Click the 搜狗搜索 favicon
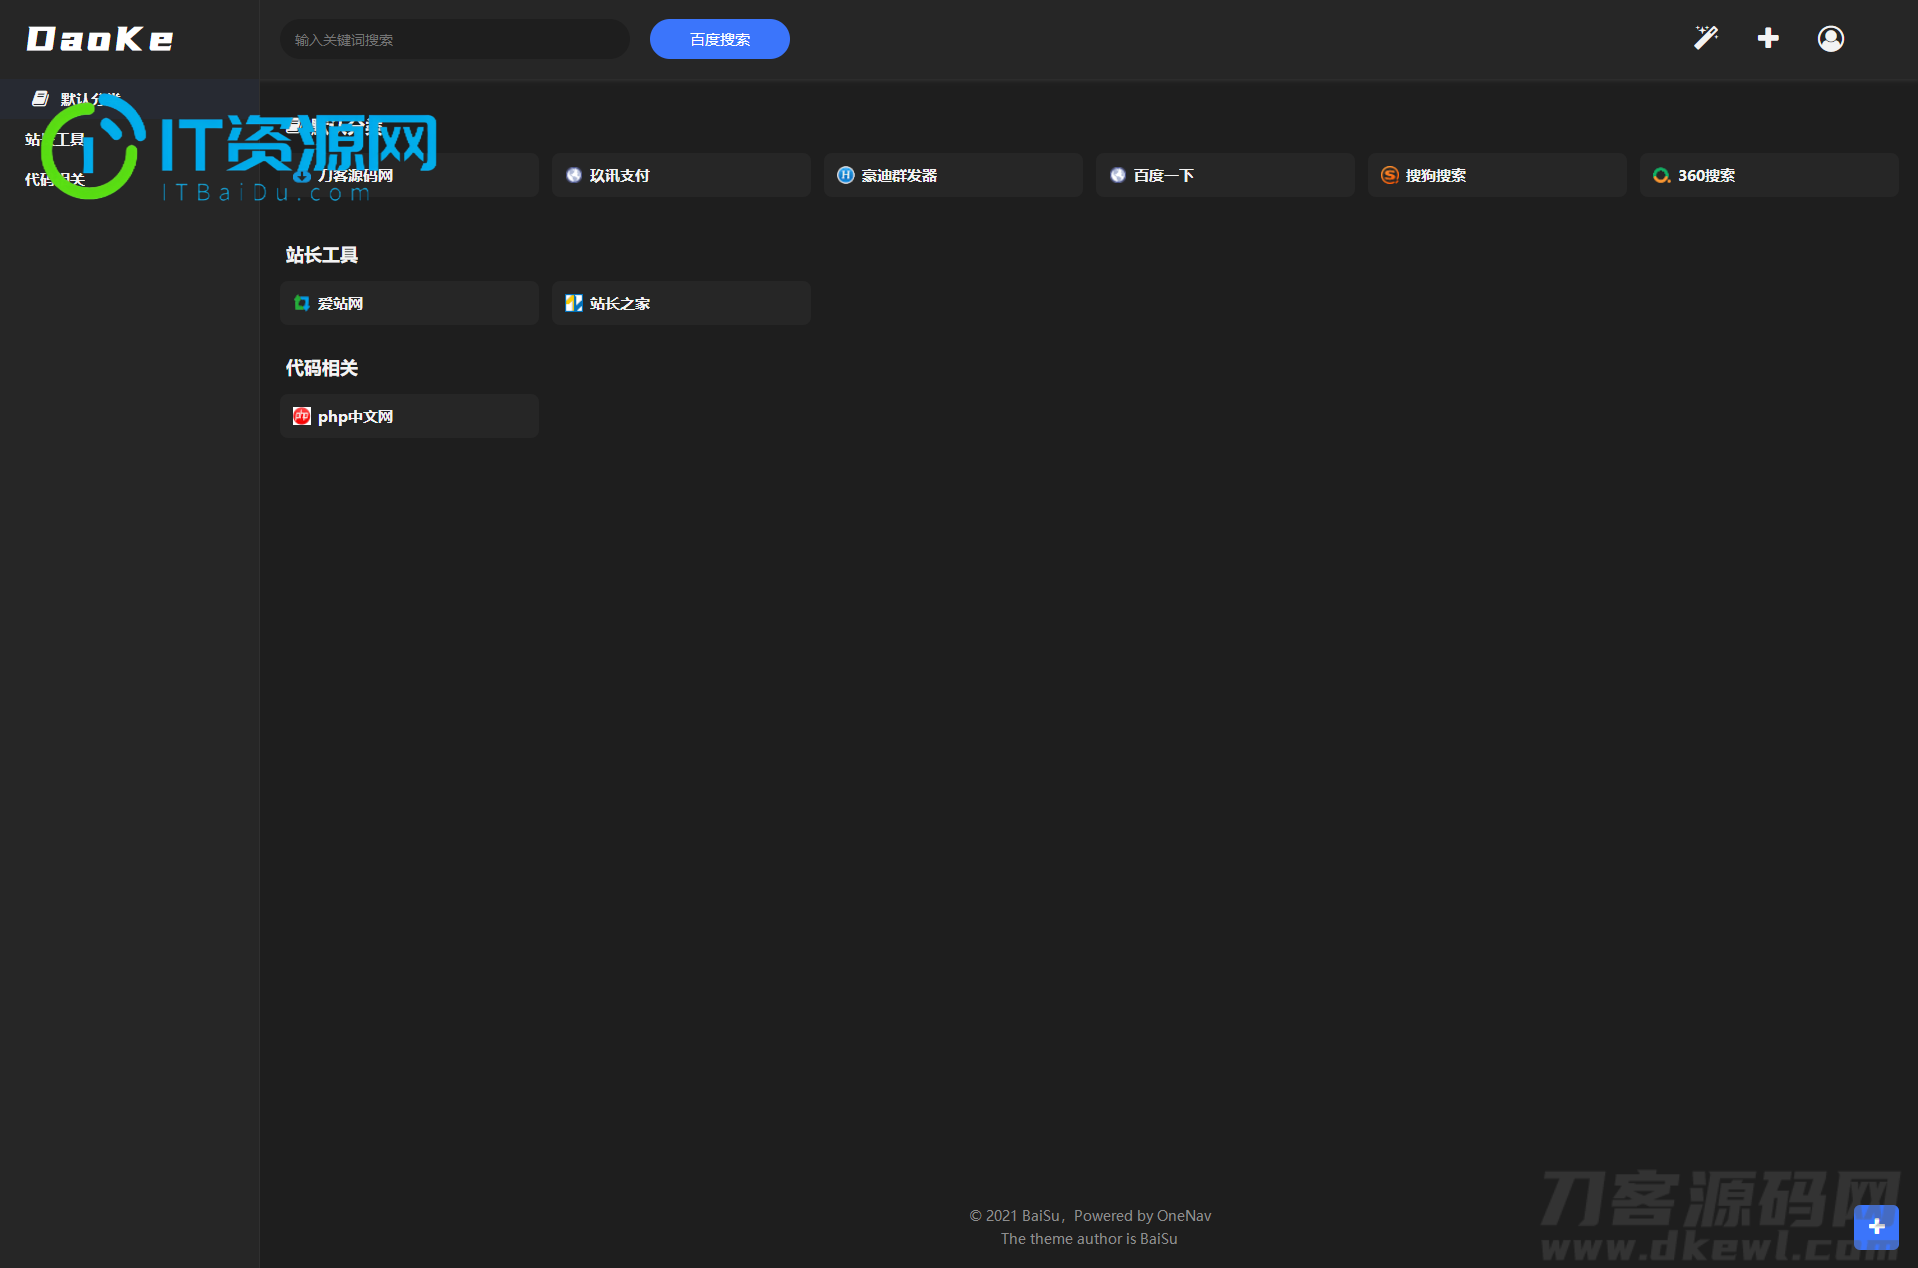The image size is (1918, 1268). pyautogui.click(x=1390, y=175)
